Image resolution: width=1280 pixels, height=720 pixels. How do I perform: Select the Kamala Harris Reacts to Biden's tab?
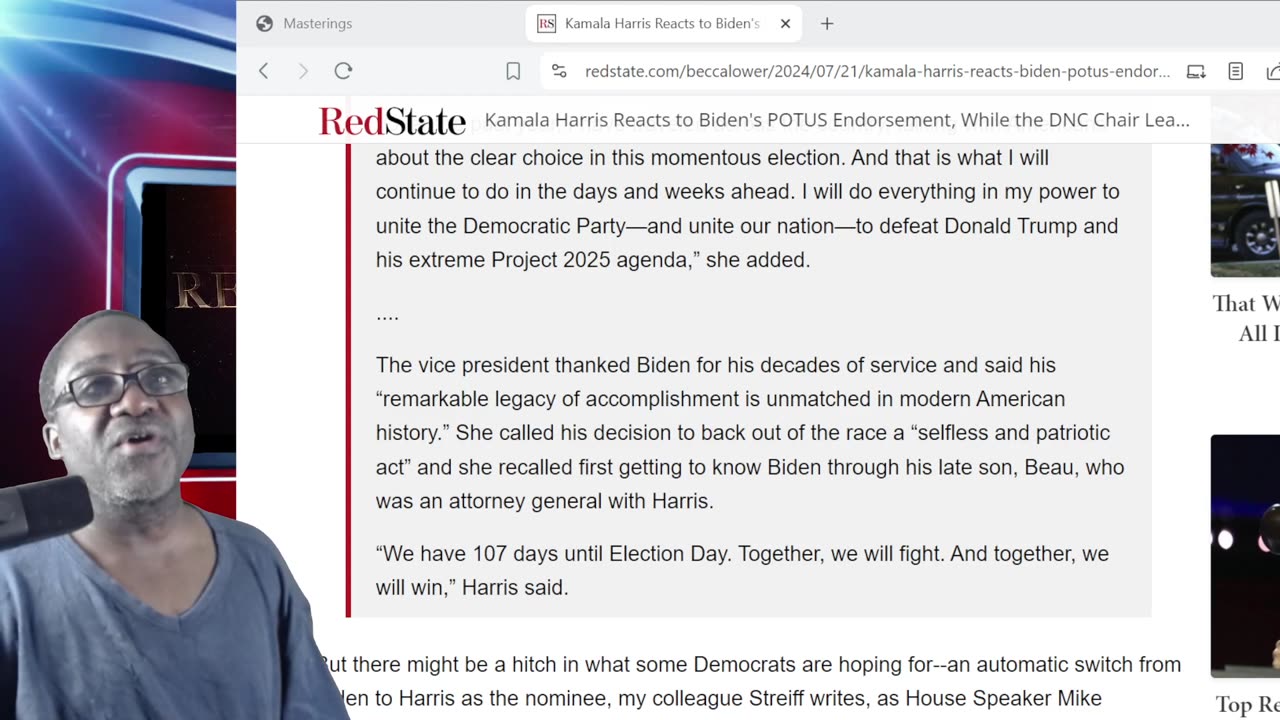665,23
